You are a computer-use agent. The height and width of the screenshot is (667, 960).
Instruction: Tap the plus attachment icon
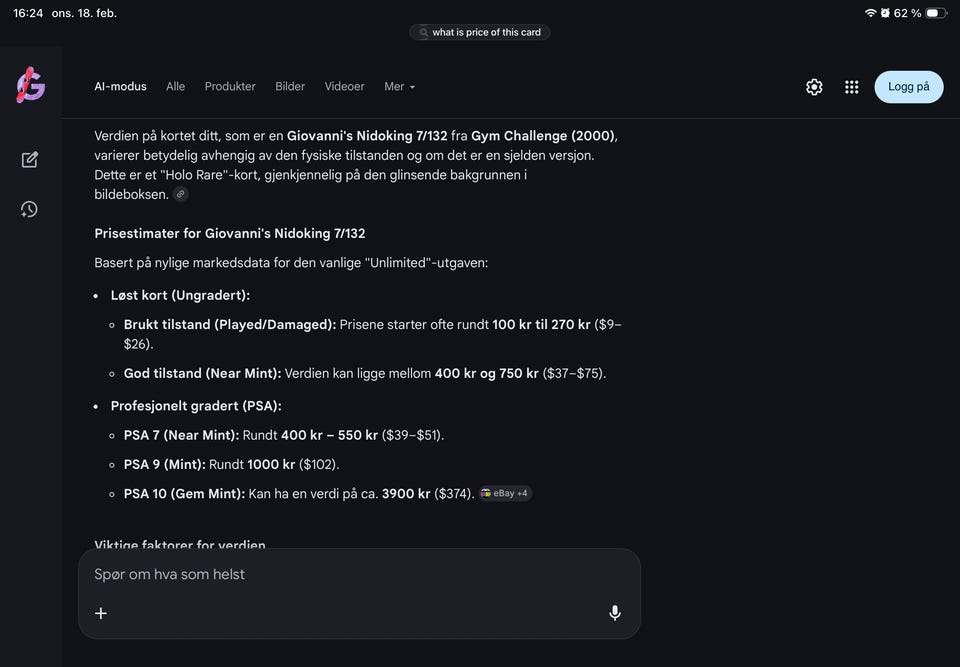pos(101,613)
